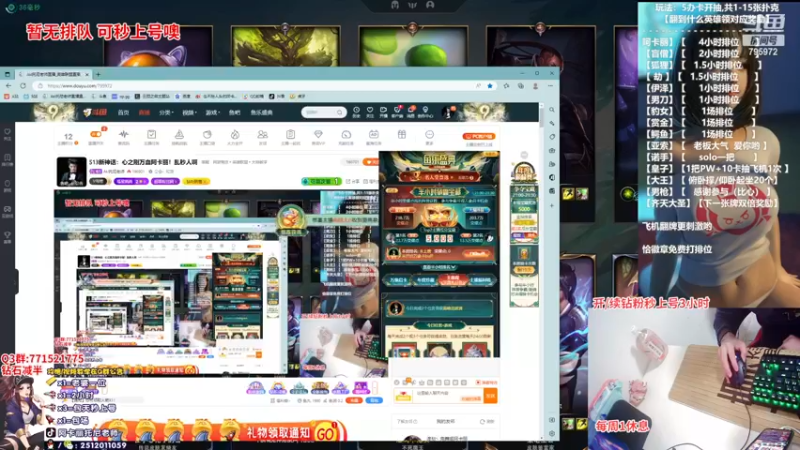The height and width of the screenshot is (450, 800).
Task: Open the 鱼吧 nav item
Action: pyautogui.click(x=235, y=112)
